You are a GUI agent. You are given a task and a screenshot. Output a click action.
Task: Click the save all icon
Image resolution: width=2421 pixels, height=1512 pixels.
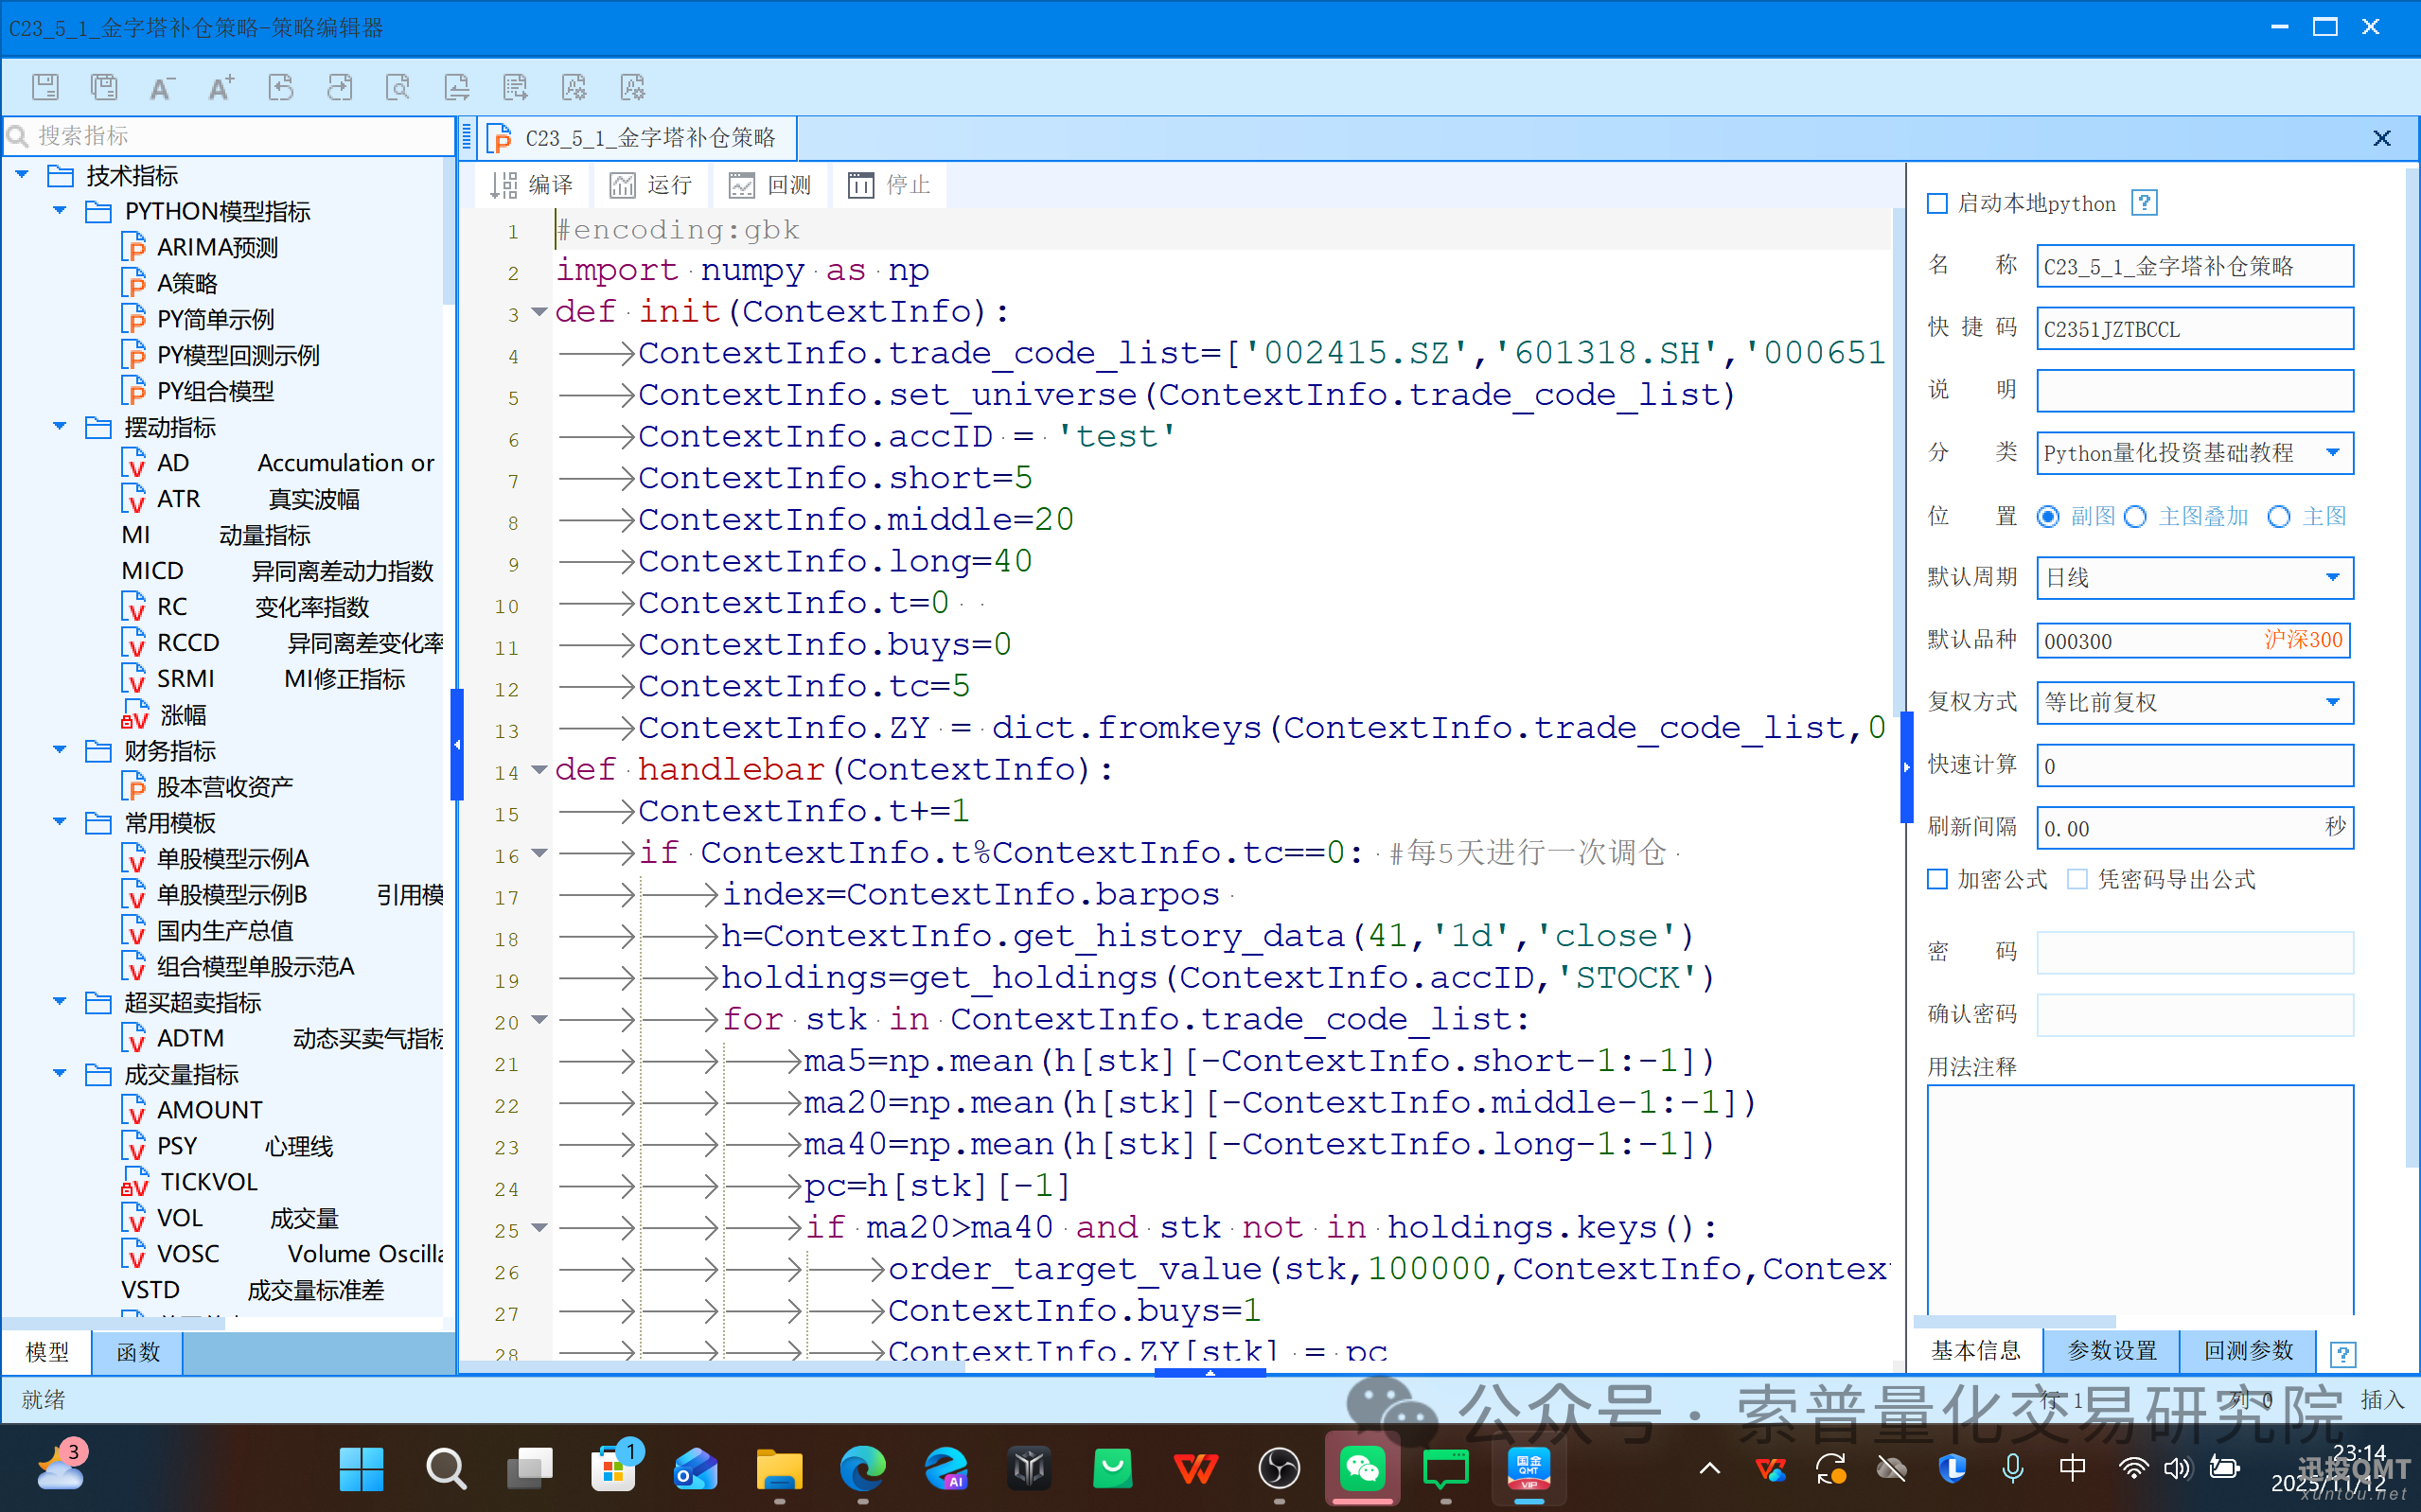(104, 87)
